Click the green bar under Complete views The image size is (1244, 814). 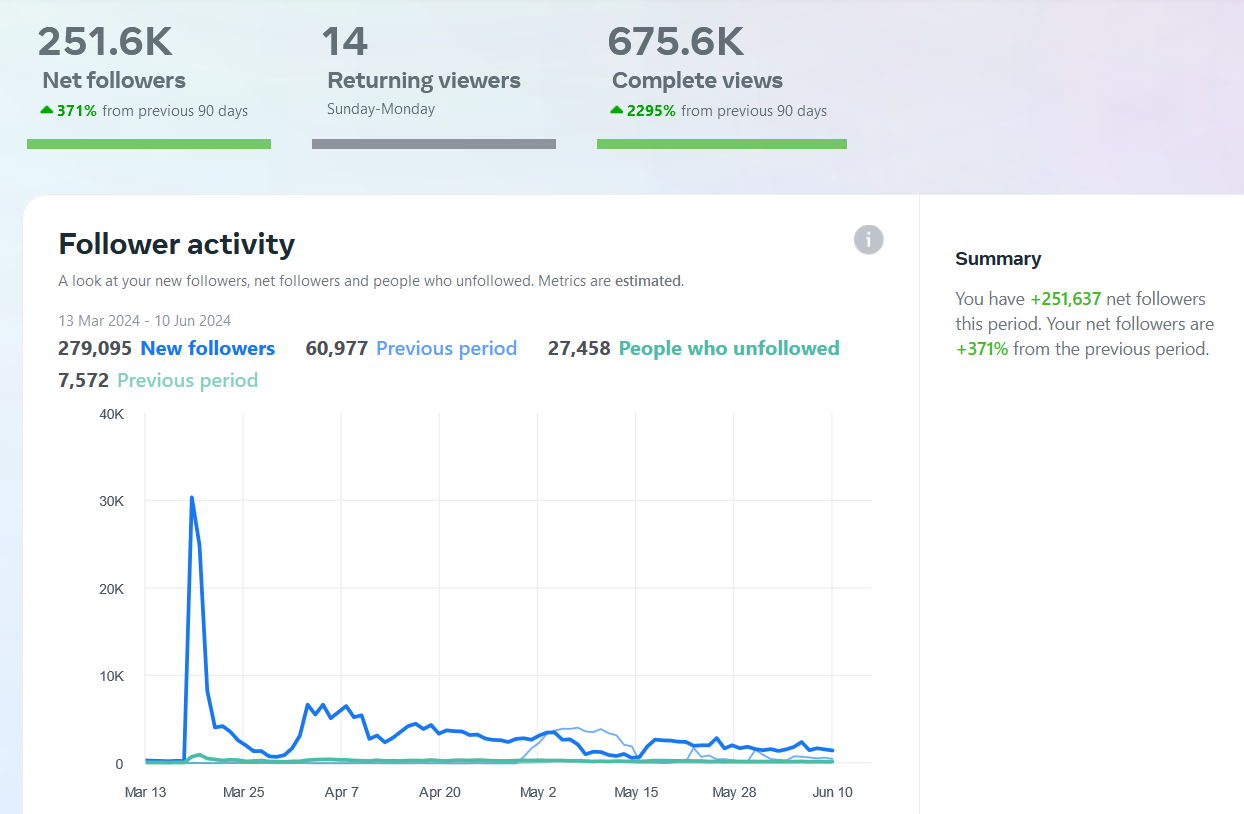point(722,144)
